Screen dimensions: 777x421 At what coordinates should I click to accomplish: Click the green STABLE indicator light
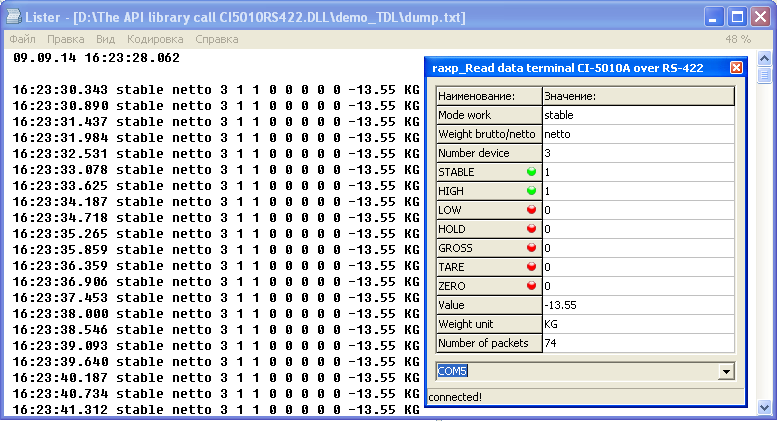[531, 171]
